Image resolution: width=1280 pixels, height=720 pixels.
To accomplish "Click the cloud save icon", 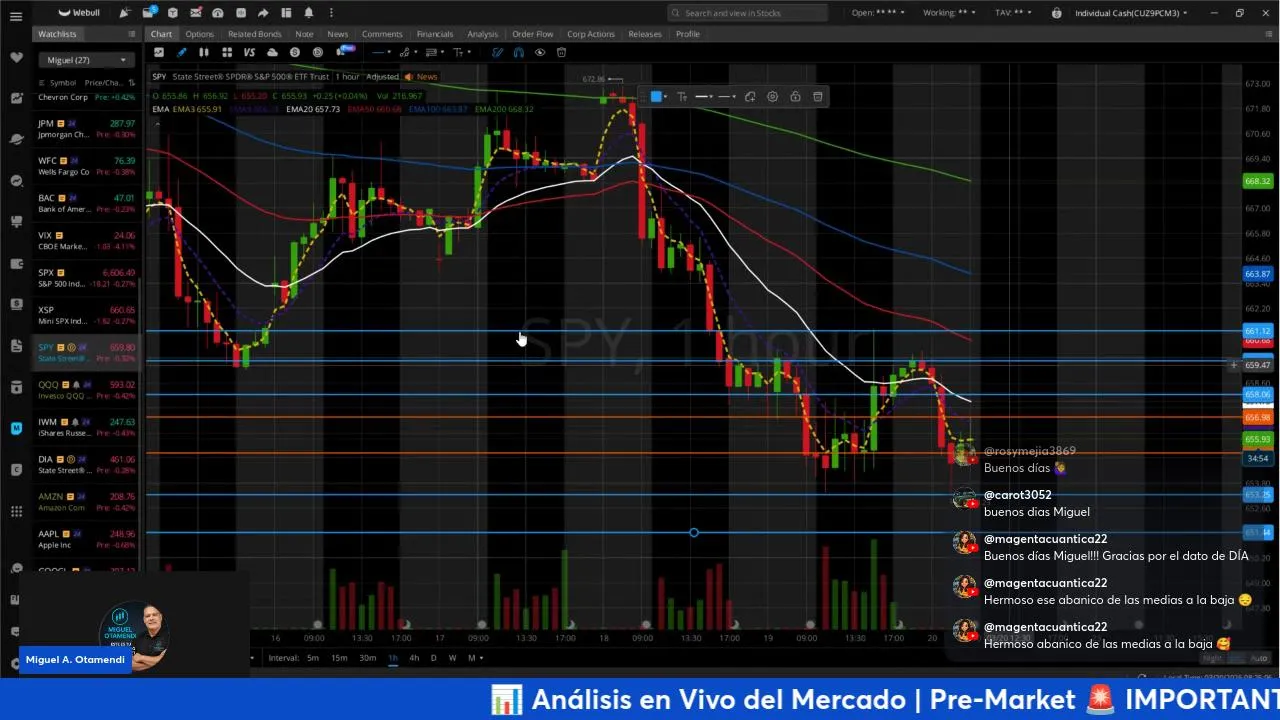I will [x=272, y=52].
